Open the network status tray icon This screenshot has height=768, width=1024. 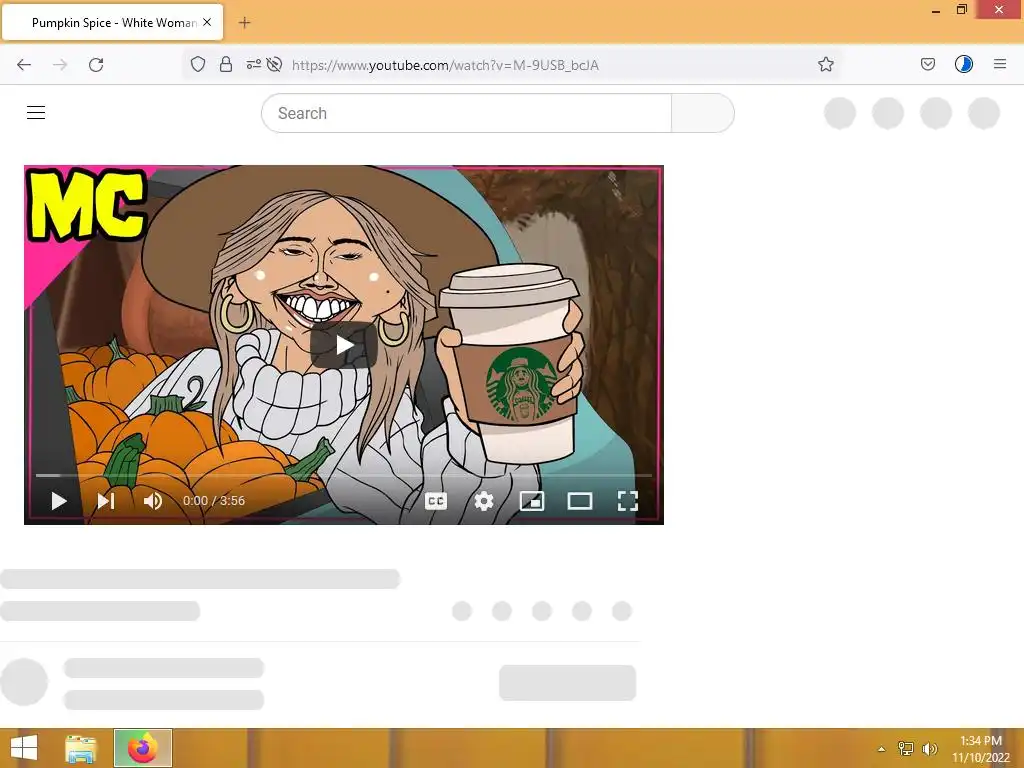(906, 749)
